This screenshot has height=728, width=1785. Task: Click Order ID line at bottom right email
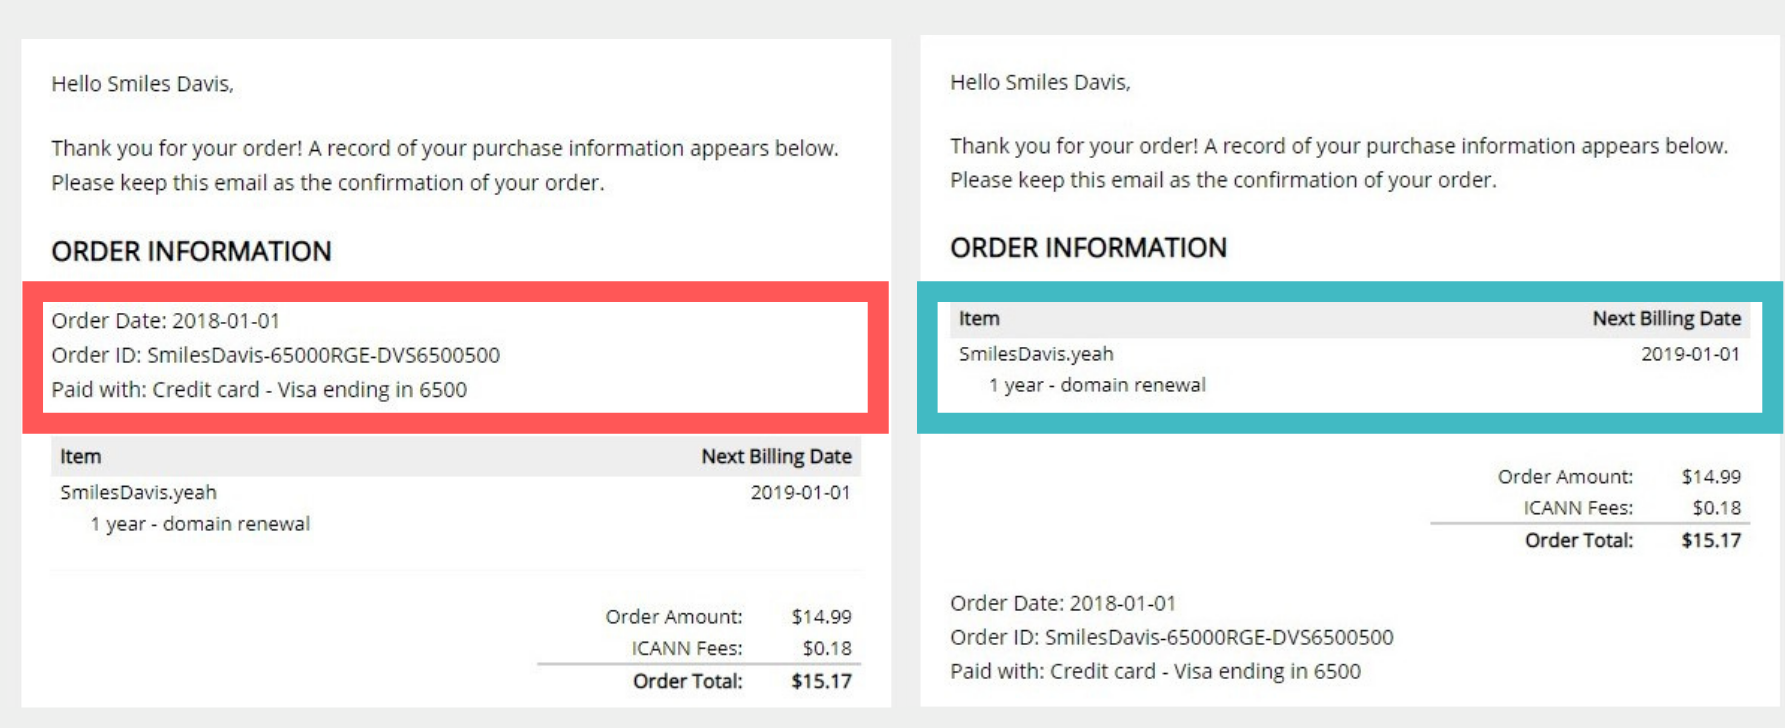[1172, 637]
